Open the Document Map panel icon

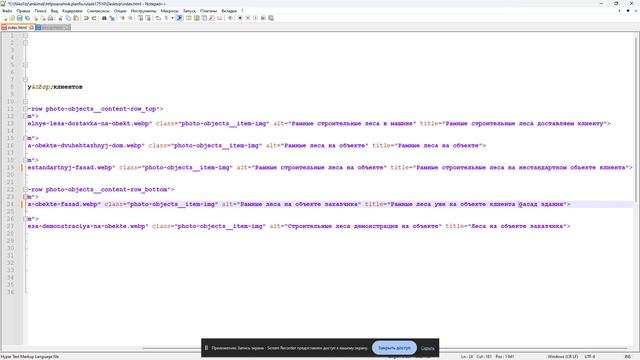(x=196, y=18)
